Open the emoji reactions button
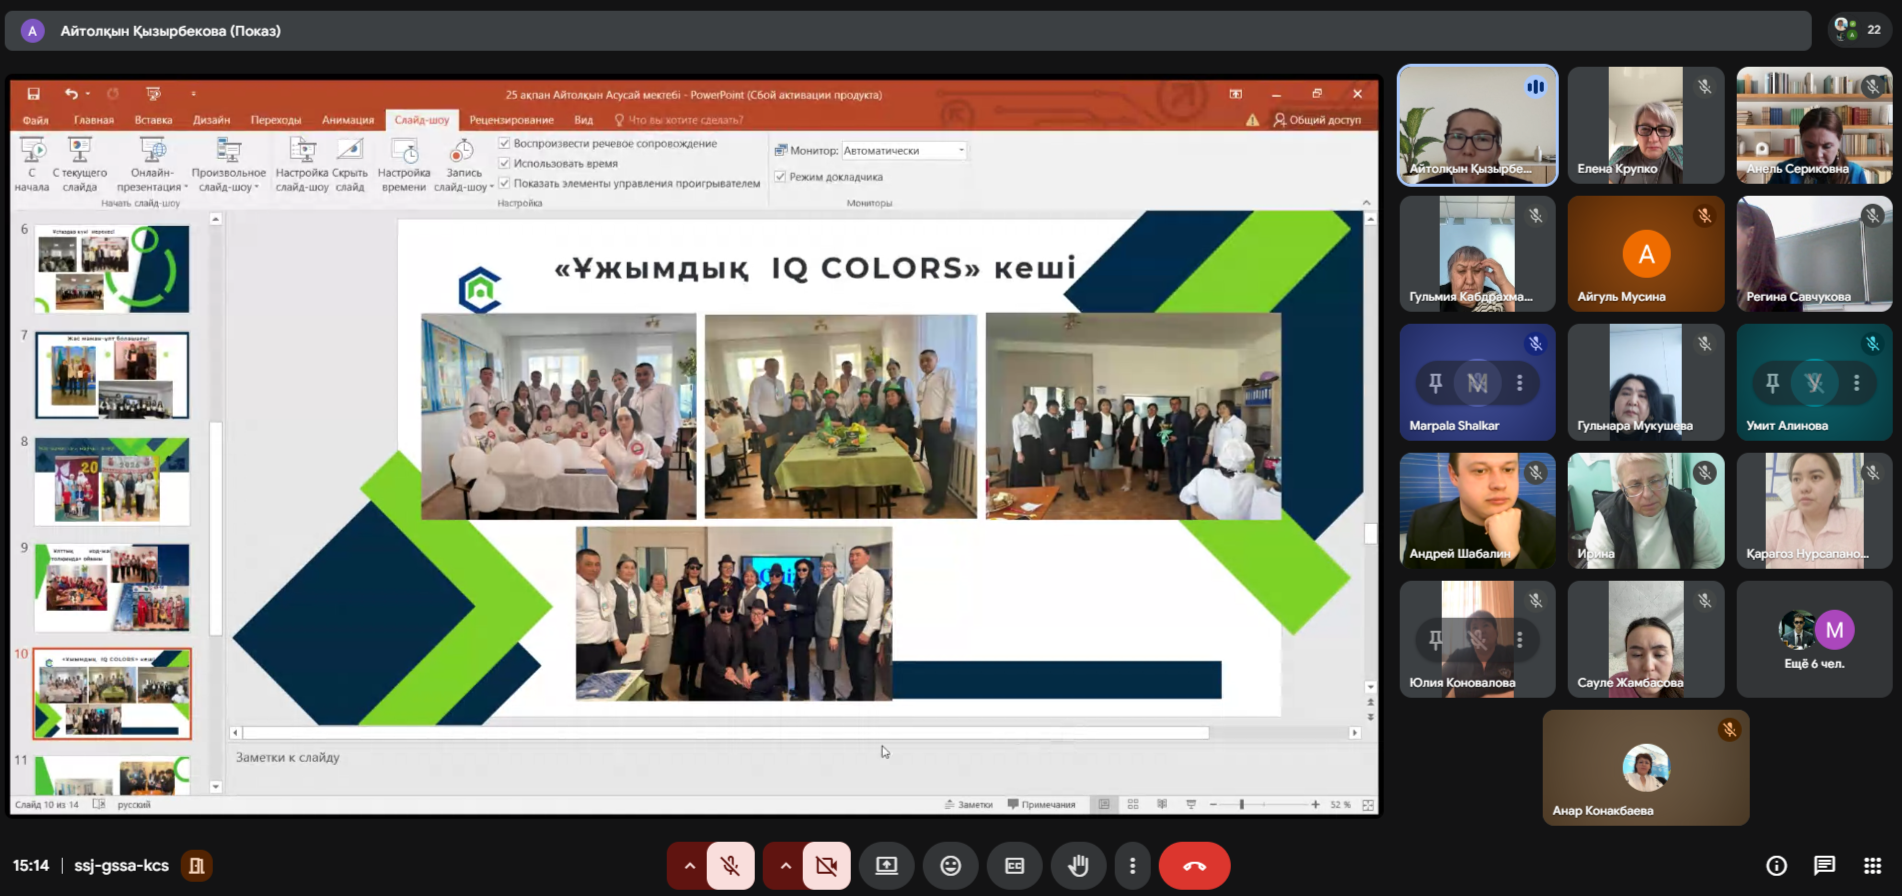 pyautogui.click(x=950, y=866)
